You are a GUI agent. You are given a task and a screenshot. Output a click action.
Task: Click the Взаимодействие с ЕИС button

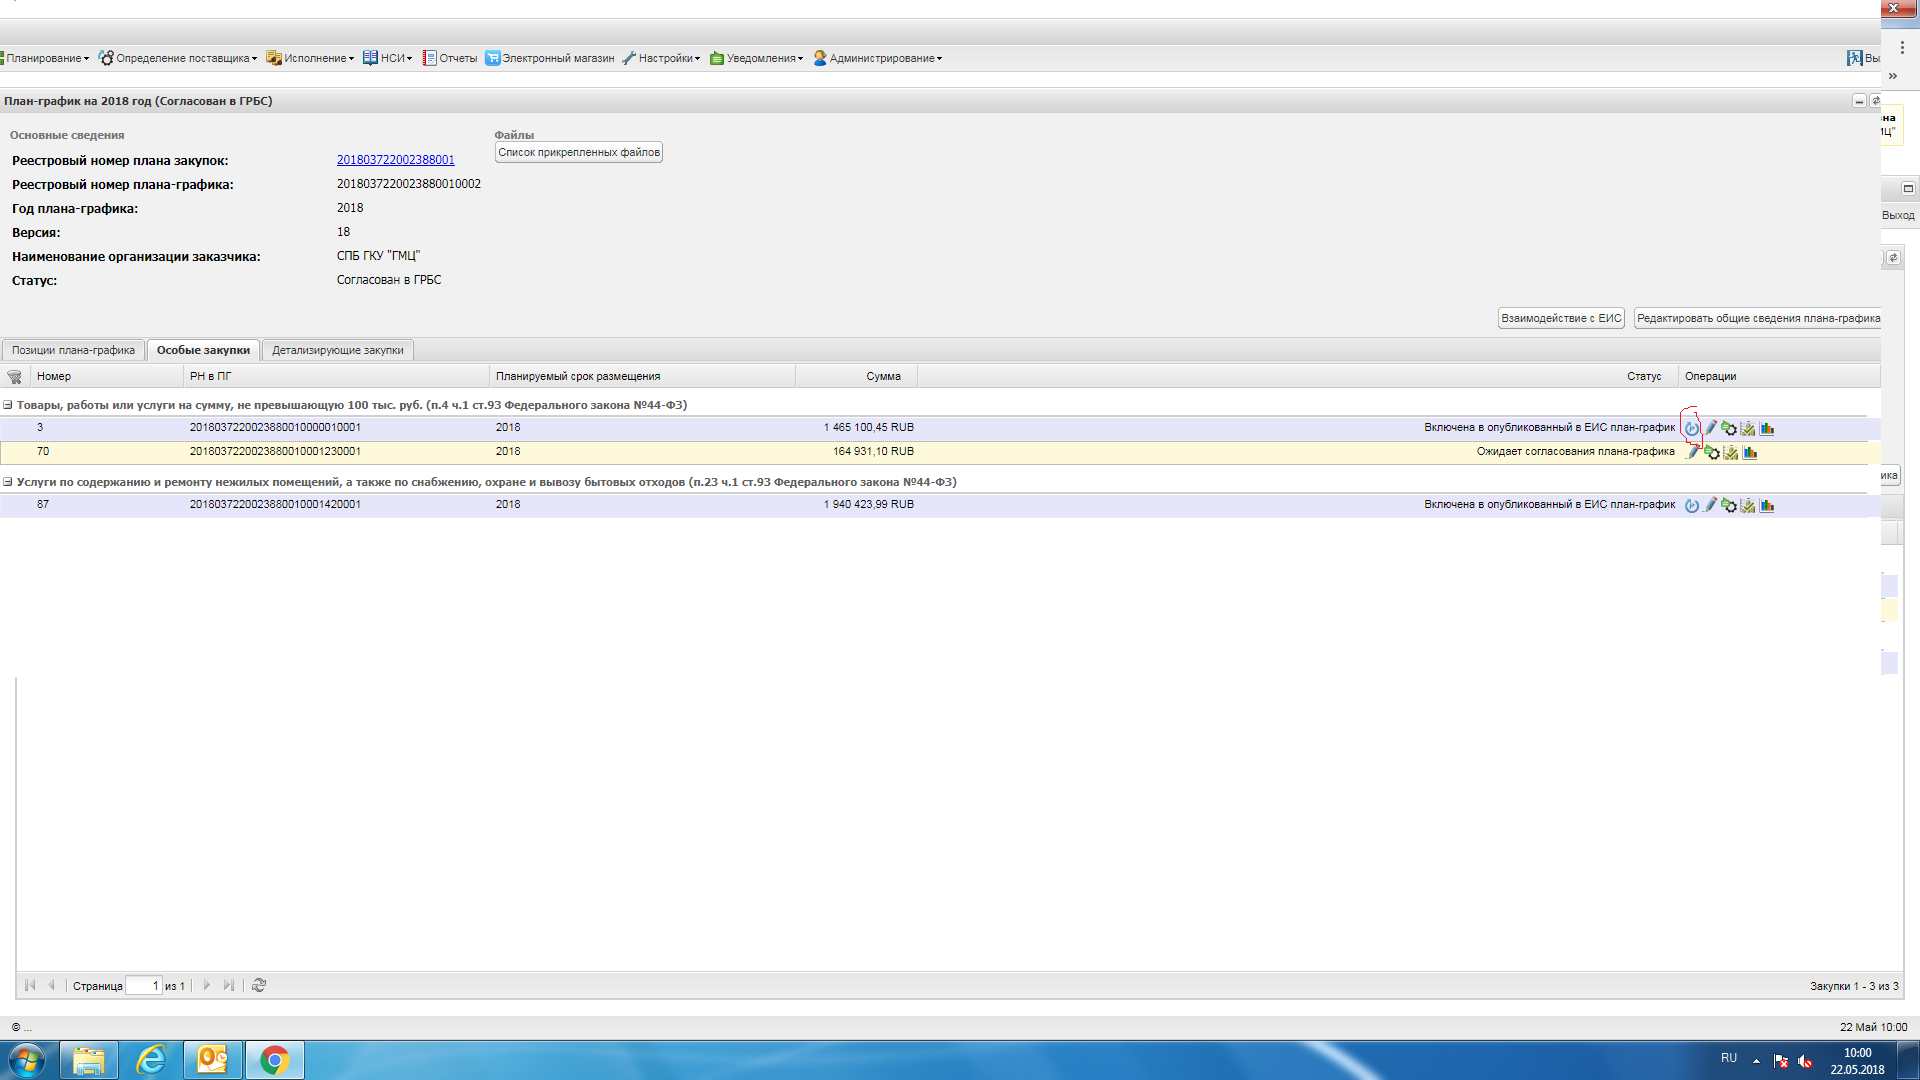(1561, 318)
